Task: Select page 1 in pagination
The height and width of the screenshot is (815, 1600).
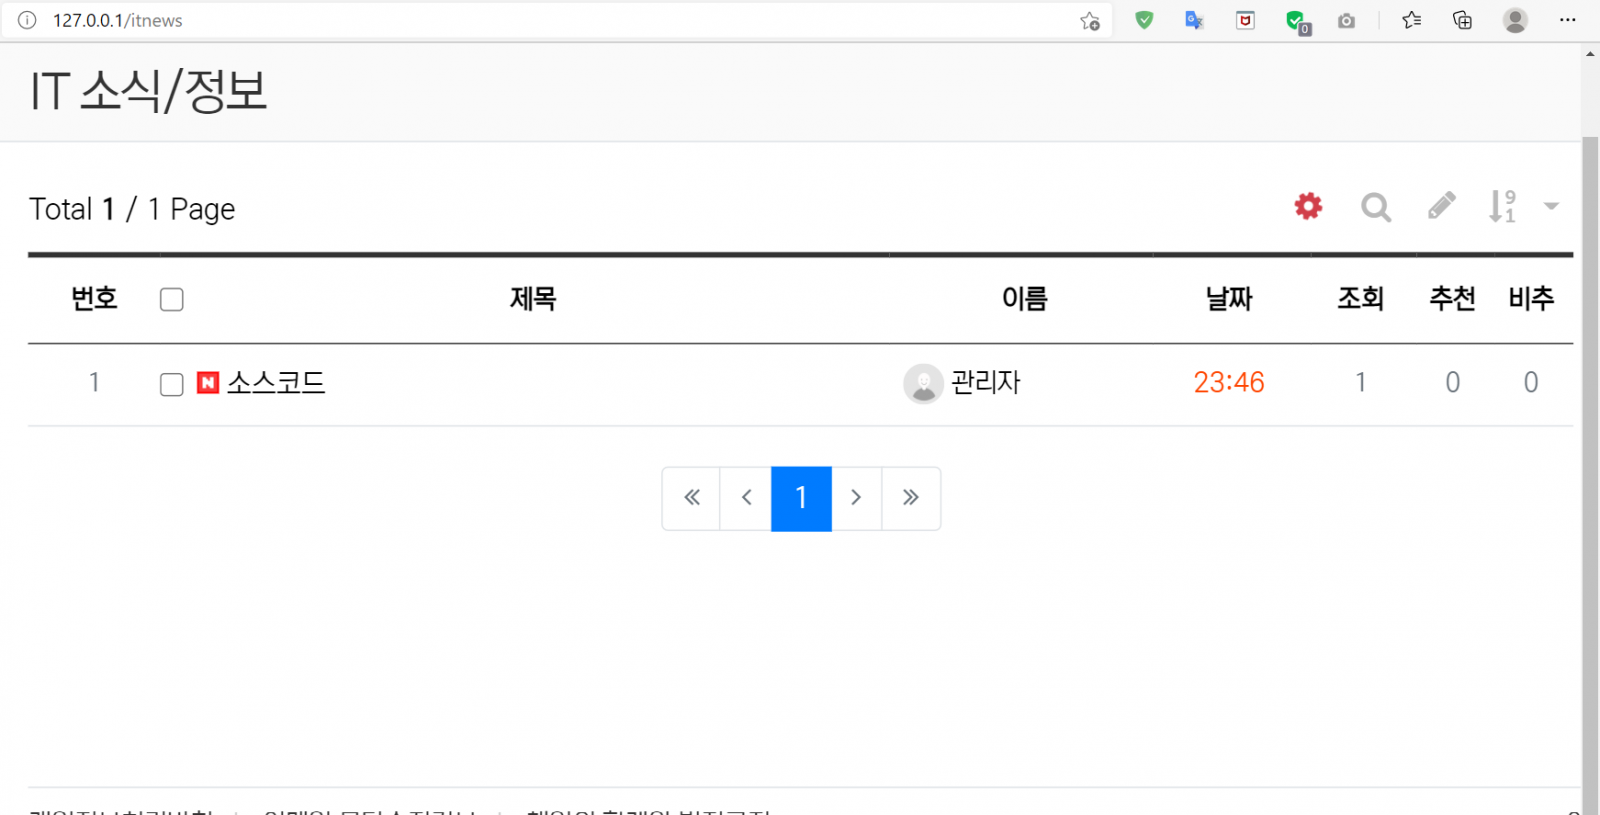Action: click(x=801, y=498)
